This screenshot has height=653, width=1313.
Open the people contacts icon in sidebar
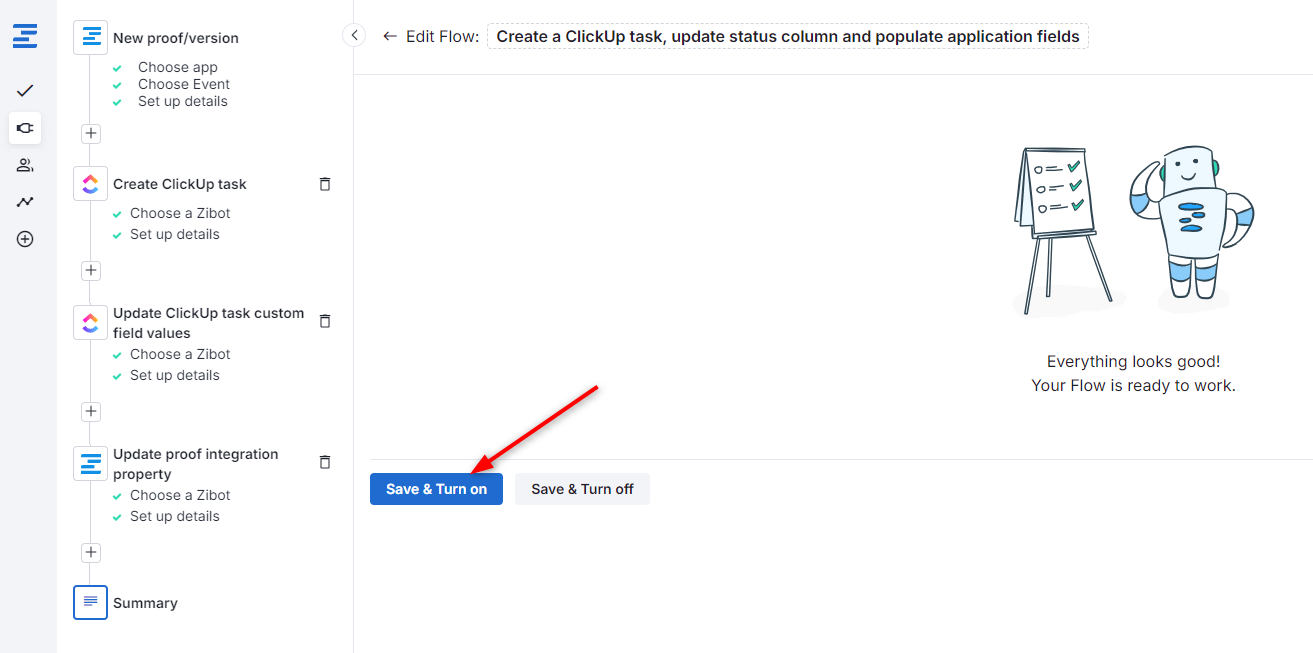tap(25, 165)
